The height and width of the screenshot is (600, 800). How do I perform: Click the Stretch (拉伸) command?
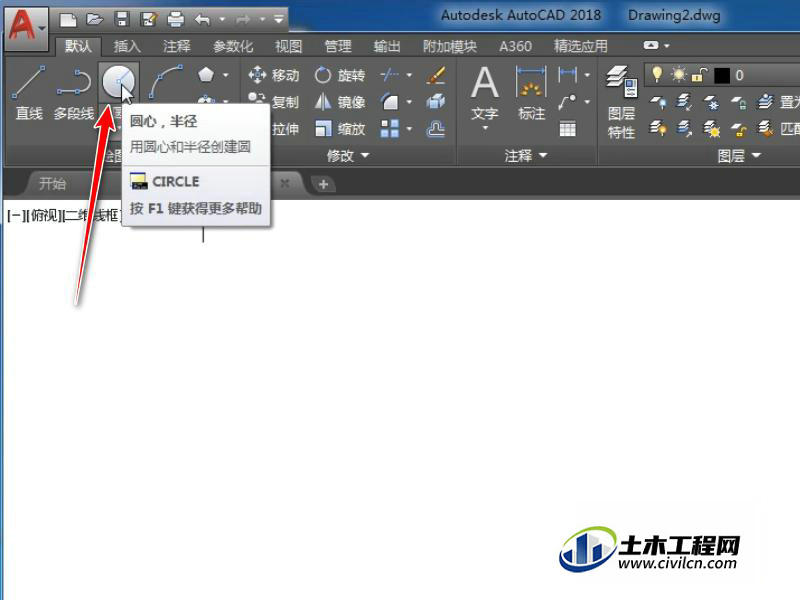[285, 129]
